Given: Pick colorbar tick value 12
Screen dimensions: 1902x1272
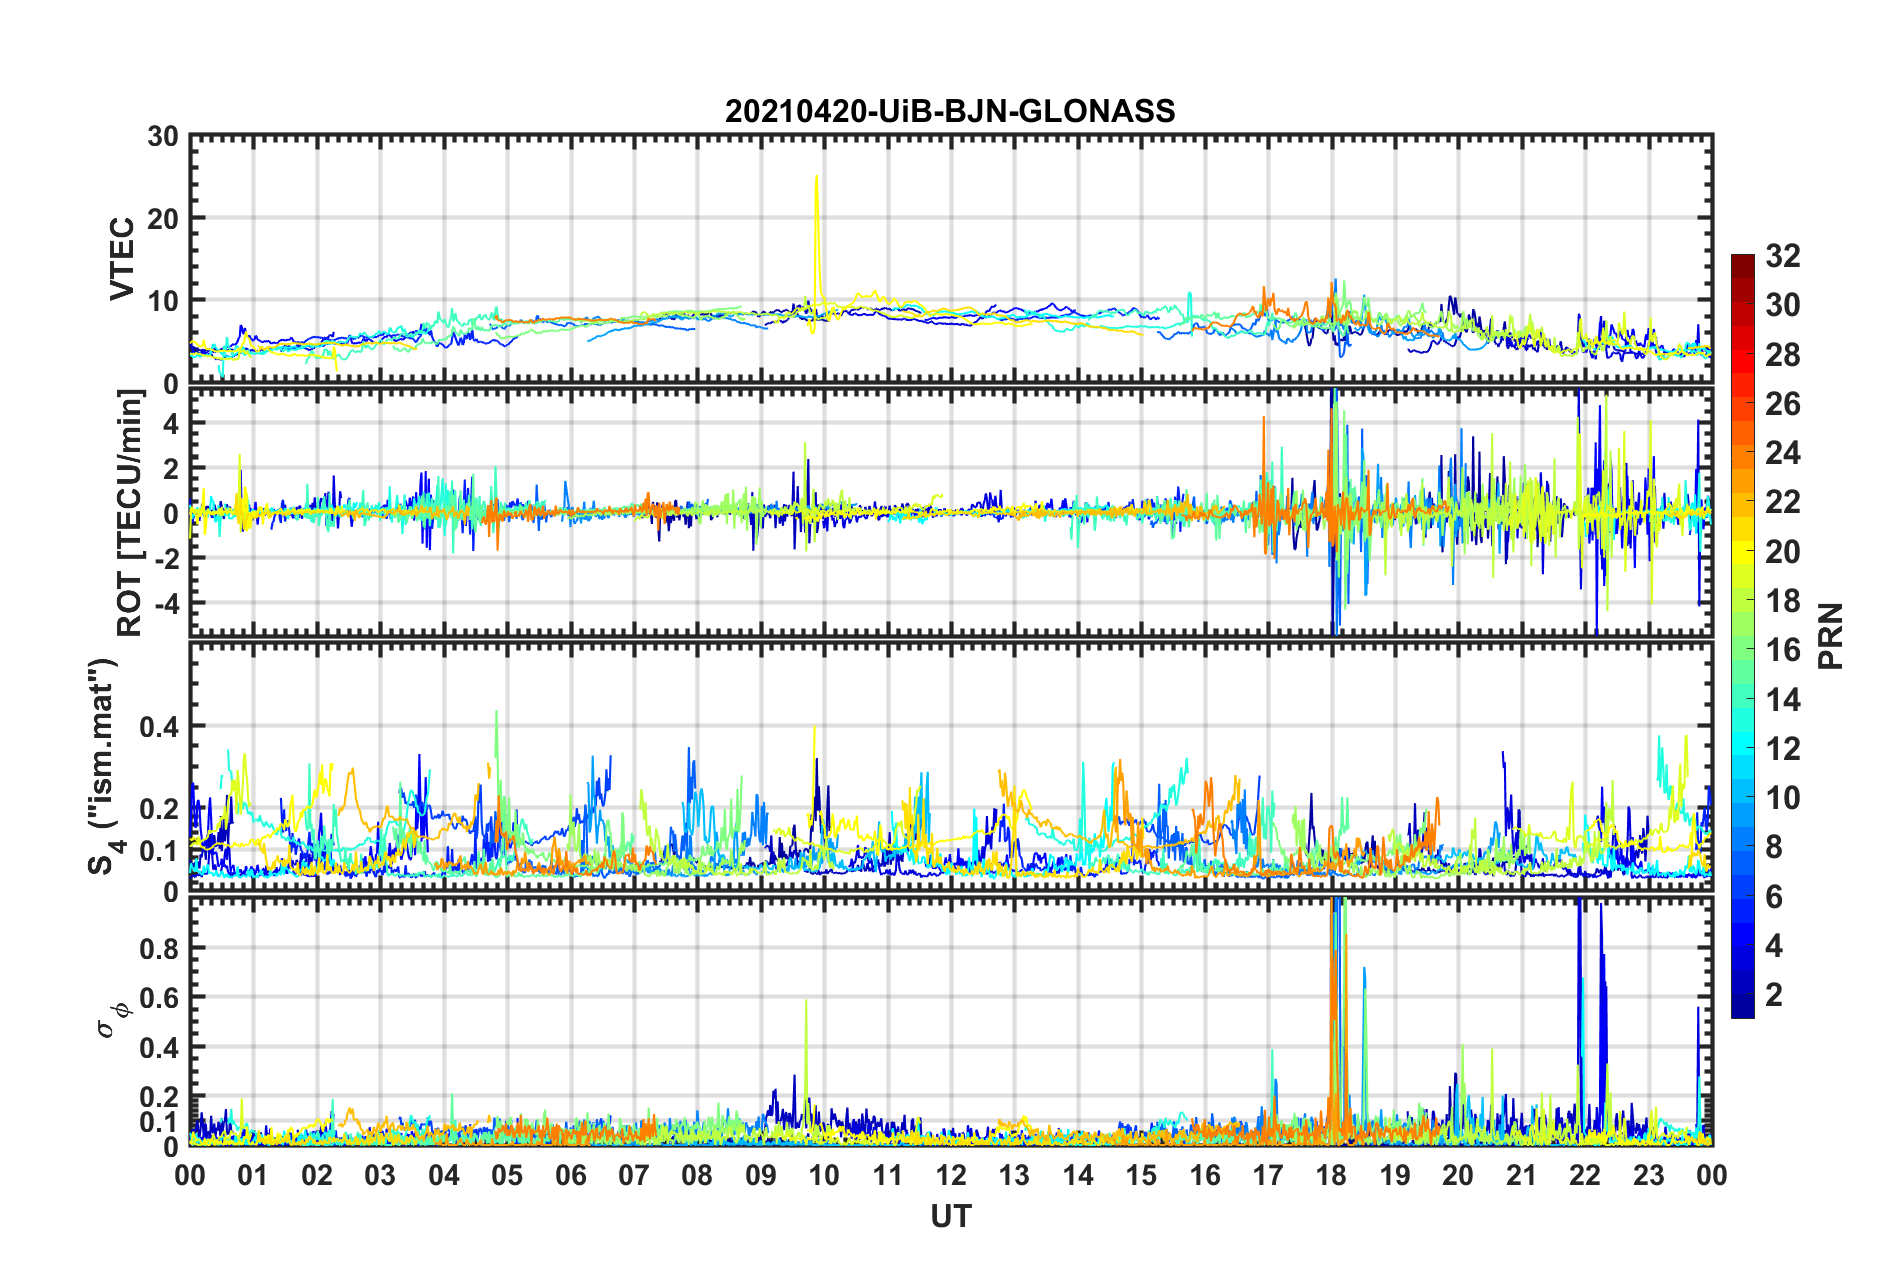Looking at the screenshot, I should (1782, 749).
